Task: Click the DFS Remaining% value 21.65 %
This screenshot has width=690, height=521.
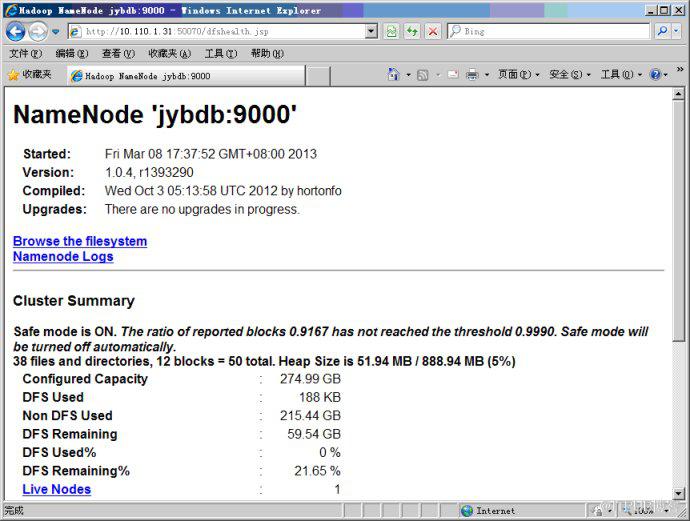Action: click(317, 471)
